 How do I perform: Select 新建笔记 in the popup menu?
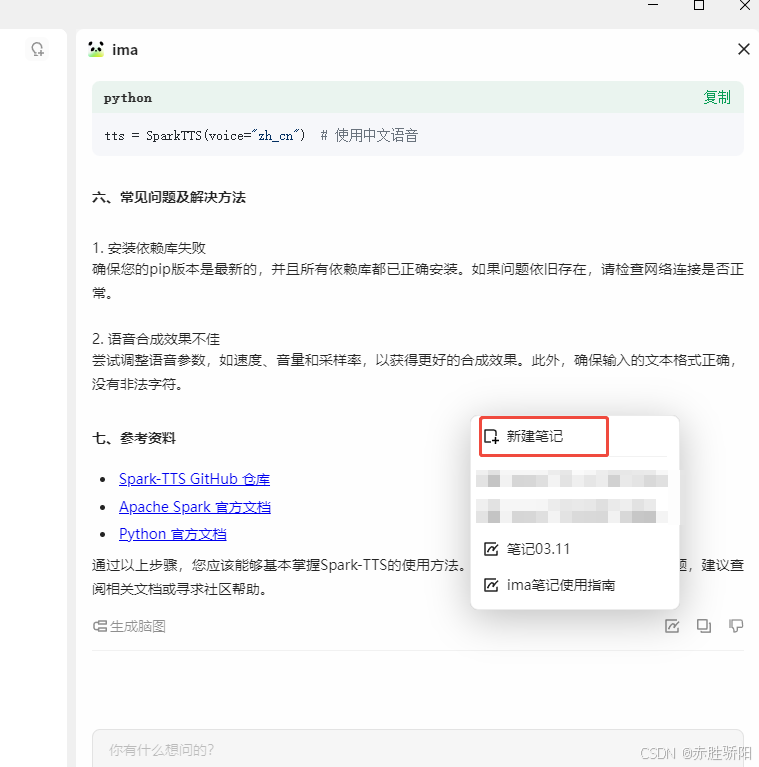(543, 436)
